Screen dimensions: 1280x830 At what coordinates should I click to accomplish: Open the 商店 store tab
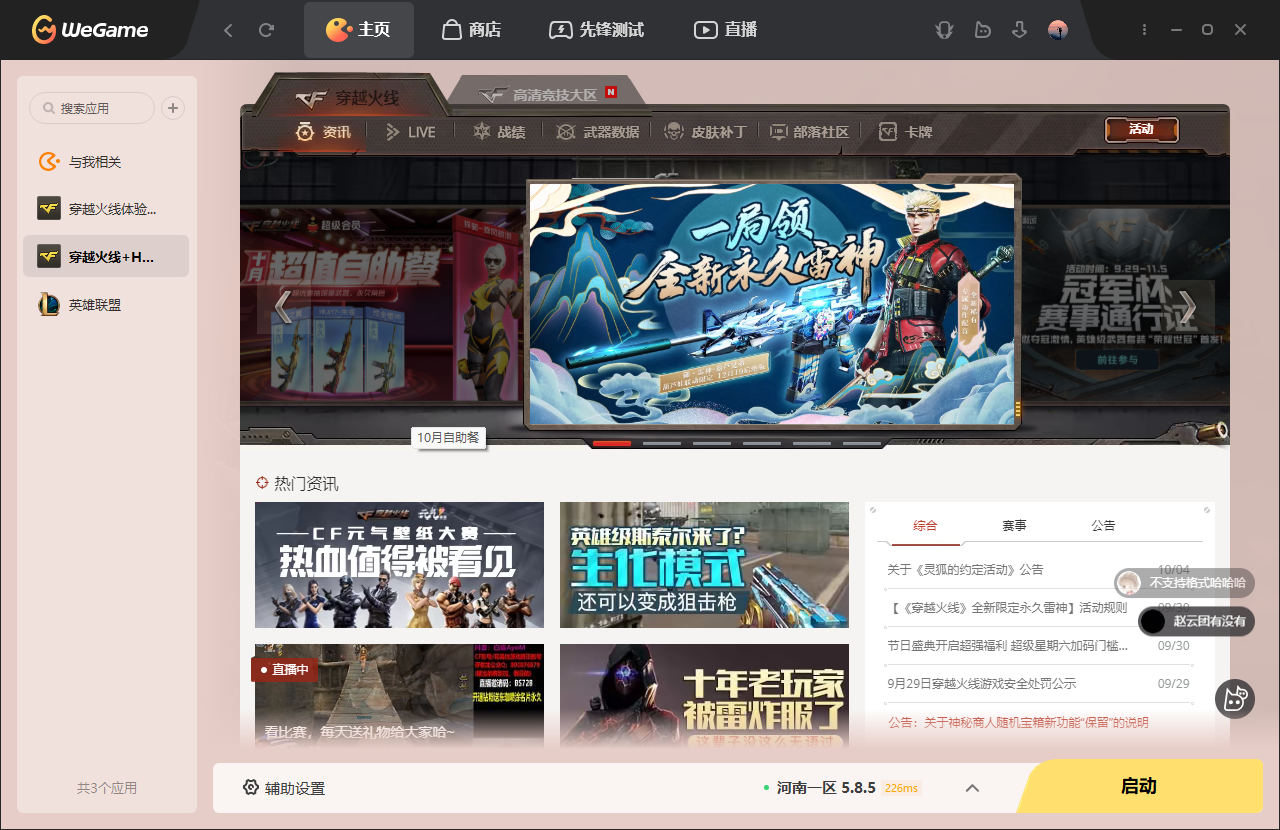tap(471, 30)
